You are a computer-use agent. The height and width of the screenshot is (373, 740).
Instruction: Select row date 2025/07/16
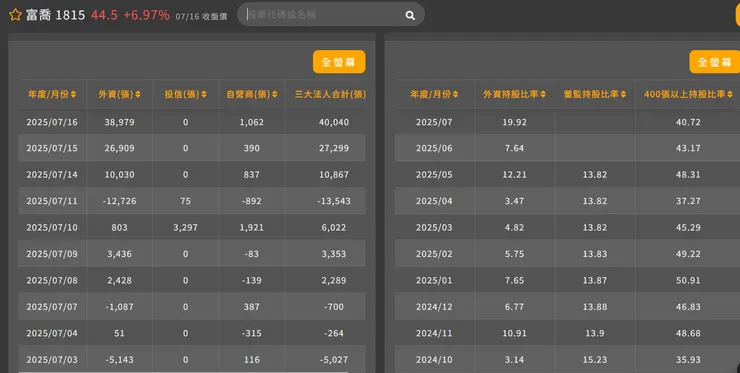pos(52,122)
